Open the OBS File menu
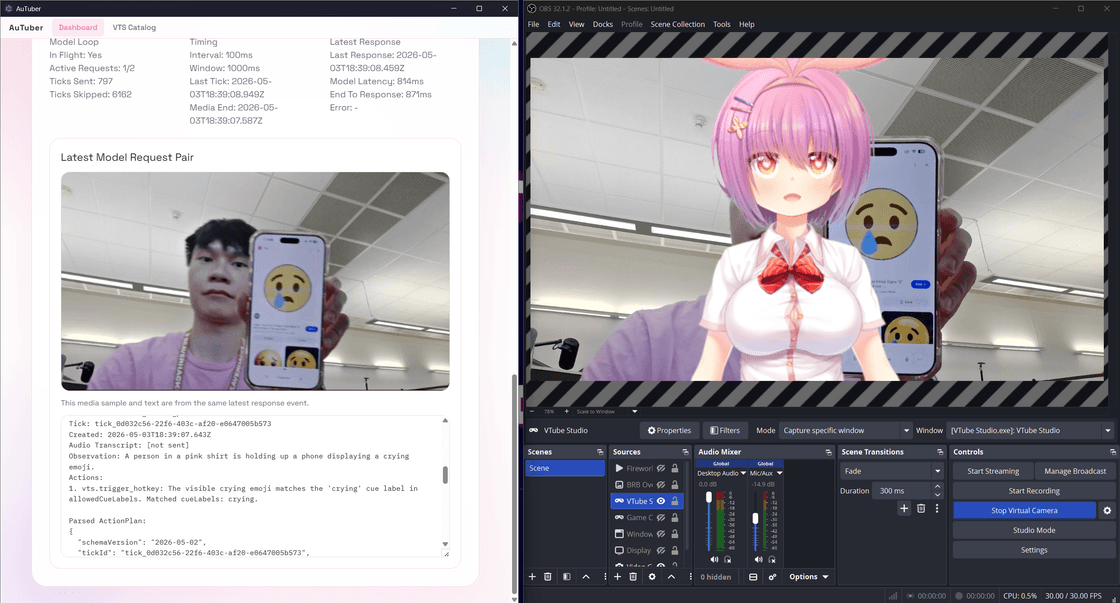This screenshot has width=1120, height=603. point(534,24)
